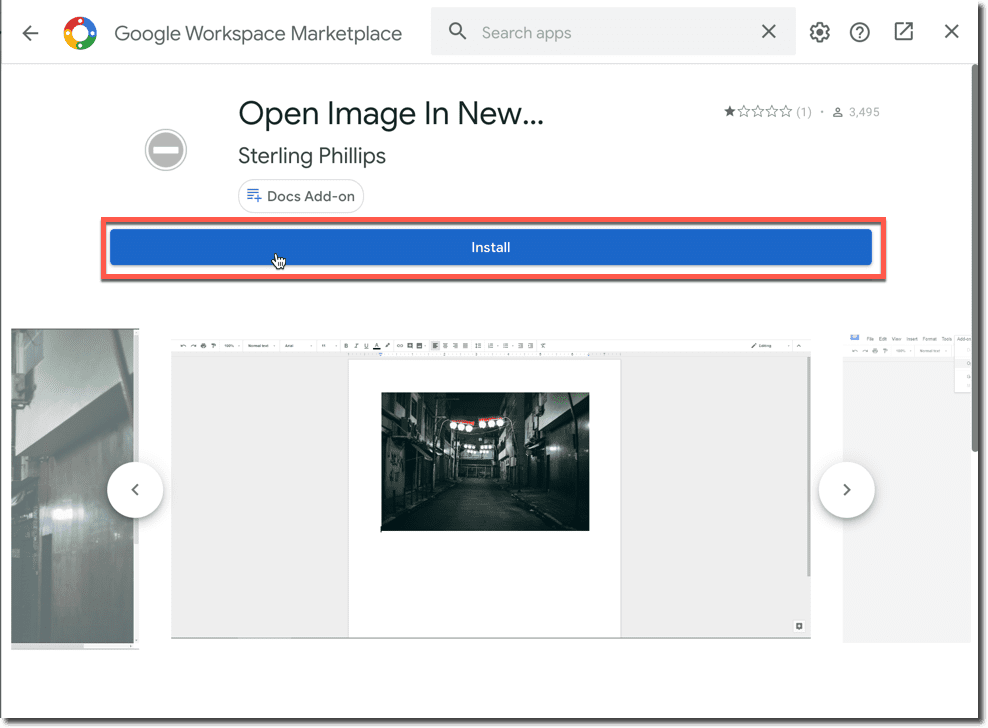Open the one-star rating reviews
Image resolution: width=988 pixels, height=728 pixels.
766,111
